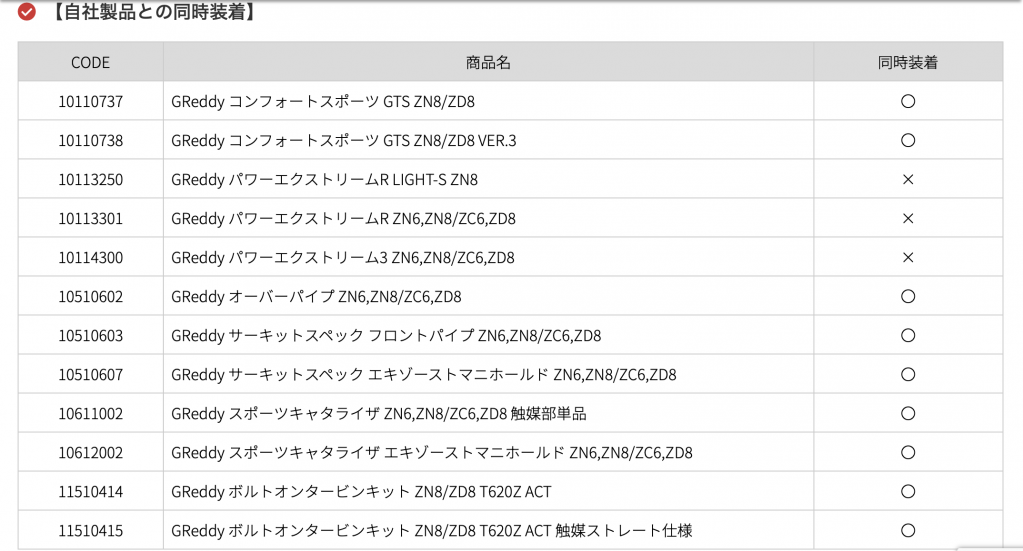Click the red checkmark icon beside 自社製品との同時装着
The height and width of the screenshot is (551, 1023).
point(27,13)
